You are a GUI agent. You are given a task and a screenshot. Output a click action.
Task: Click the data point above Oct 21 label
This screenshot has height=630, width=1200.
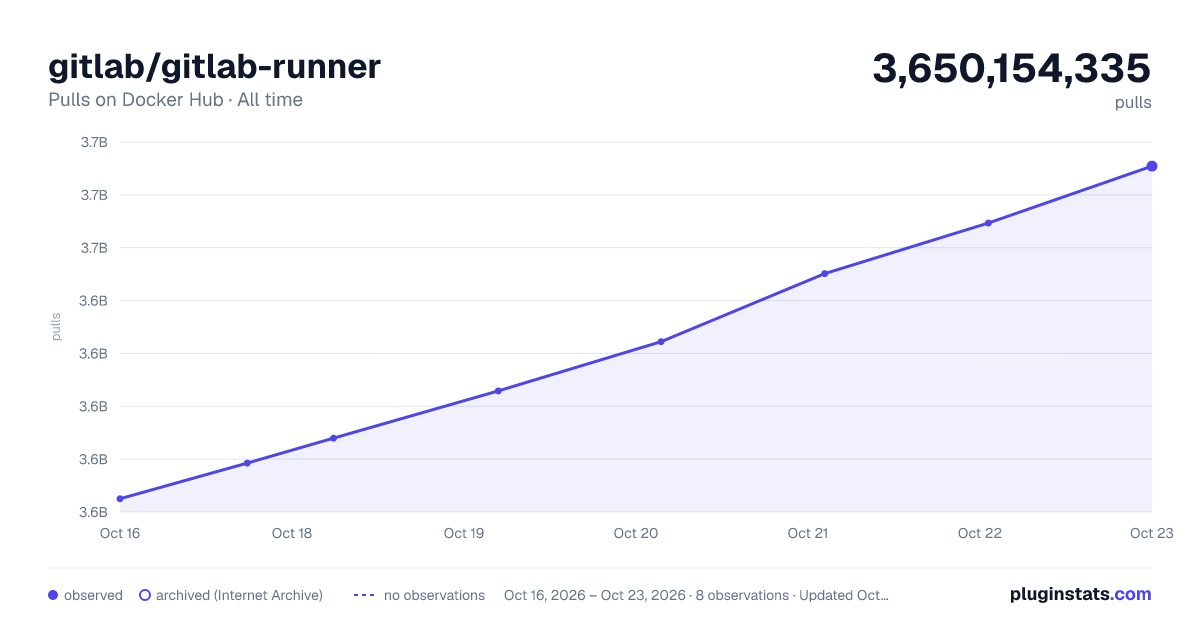coord(825,273)
